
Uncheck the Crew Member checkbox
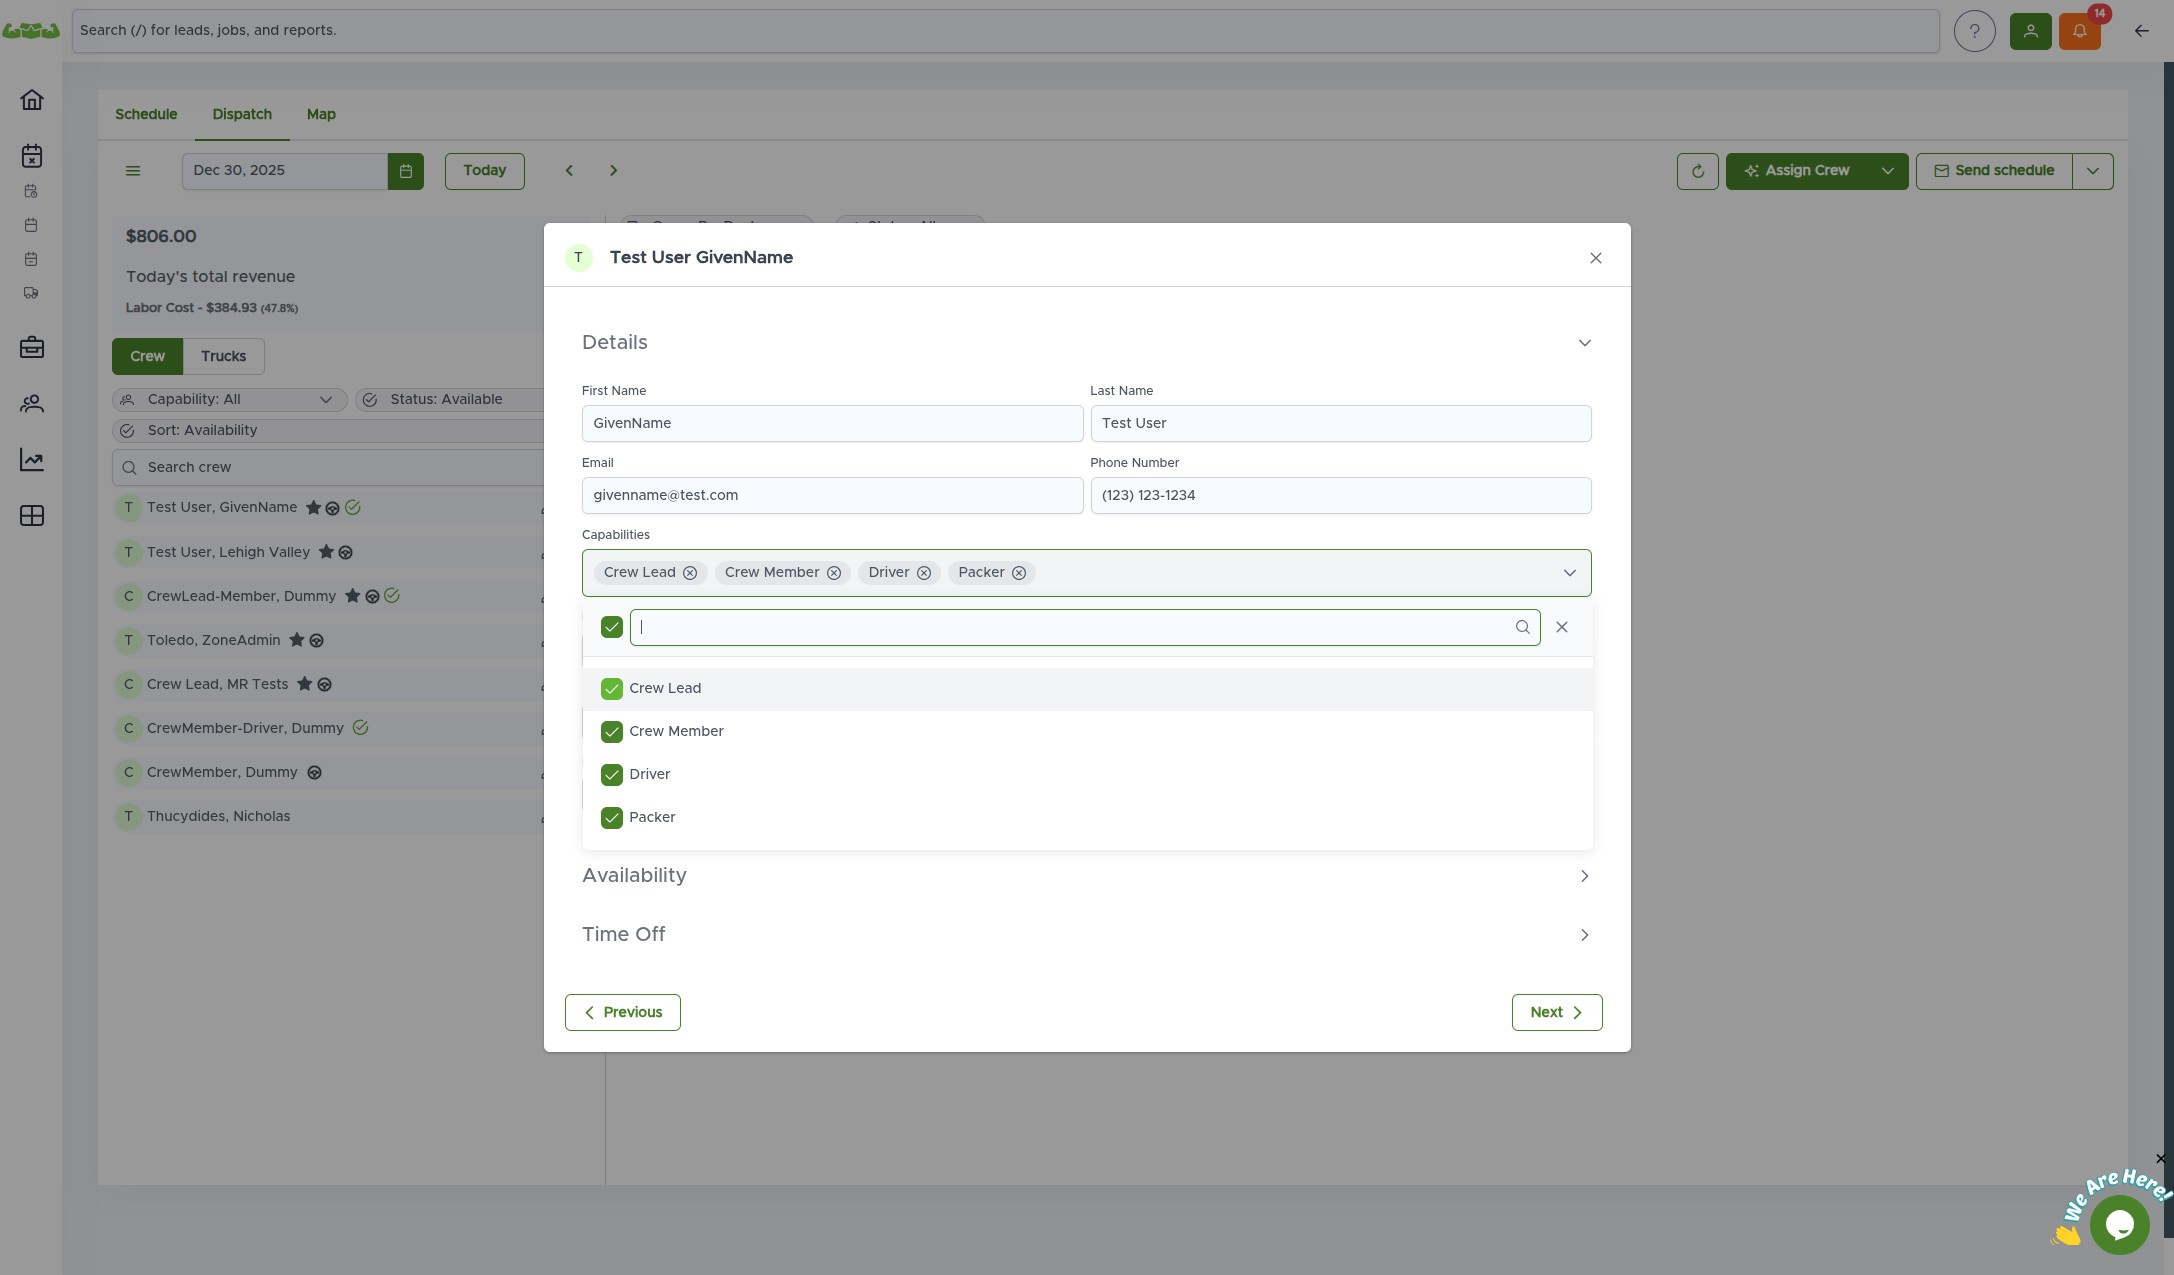pos(612,732)
